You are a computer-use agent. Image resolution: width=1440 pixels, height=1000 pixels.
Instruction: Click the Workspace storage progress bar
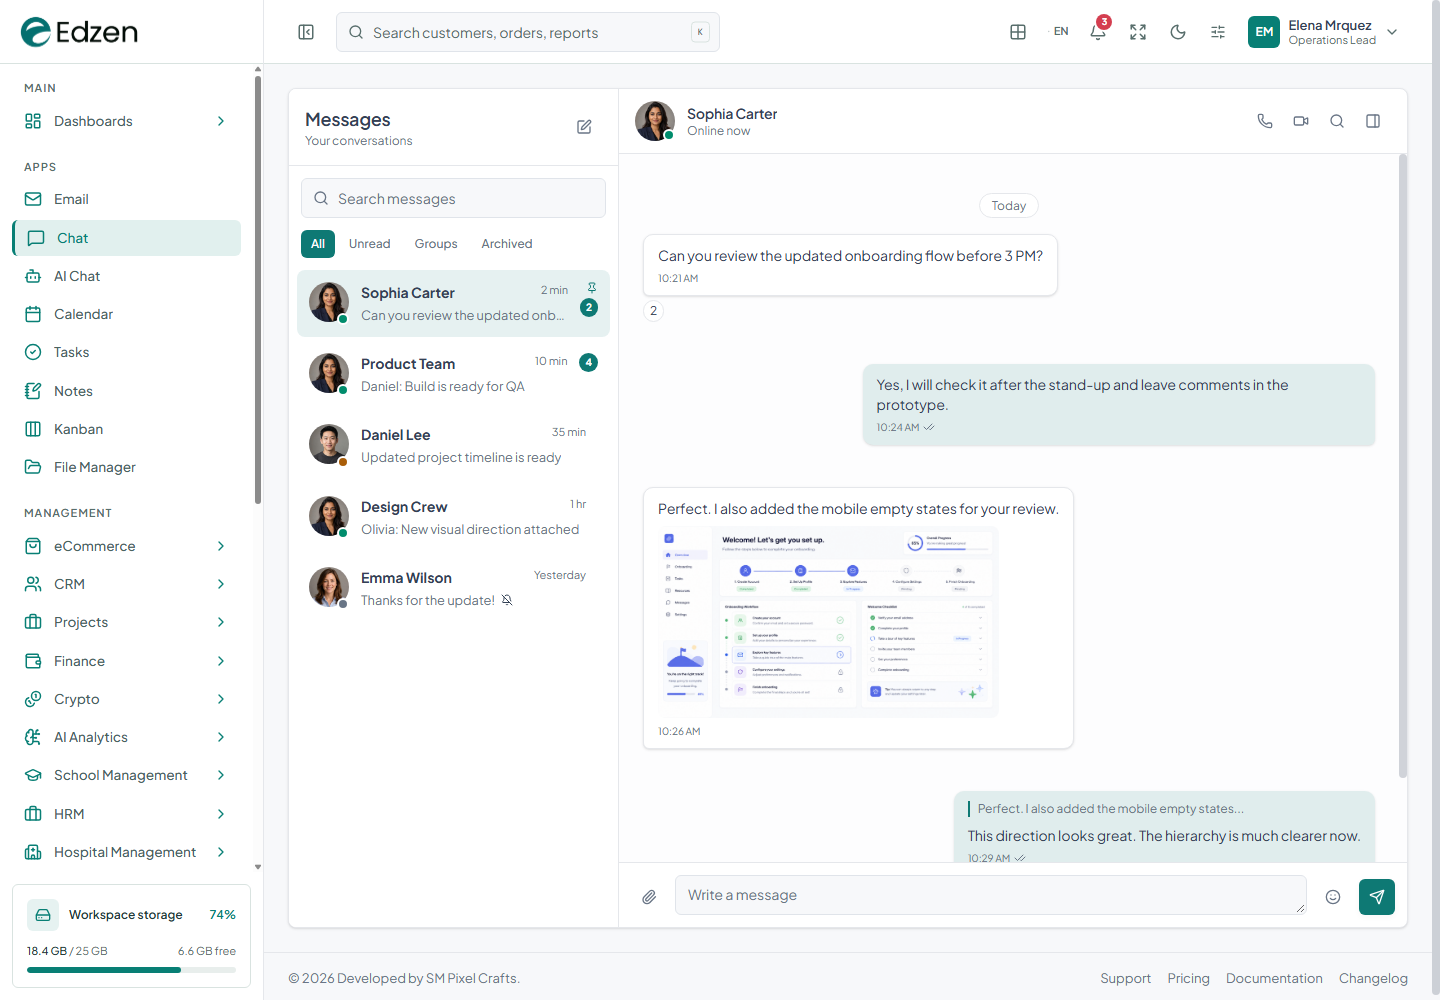131,970
